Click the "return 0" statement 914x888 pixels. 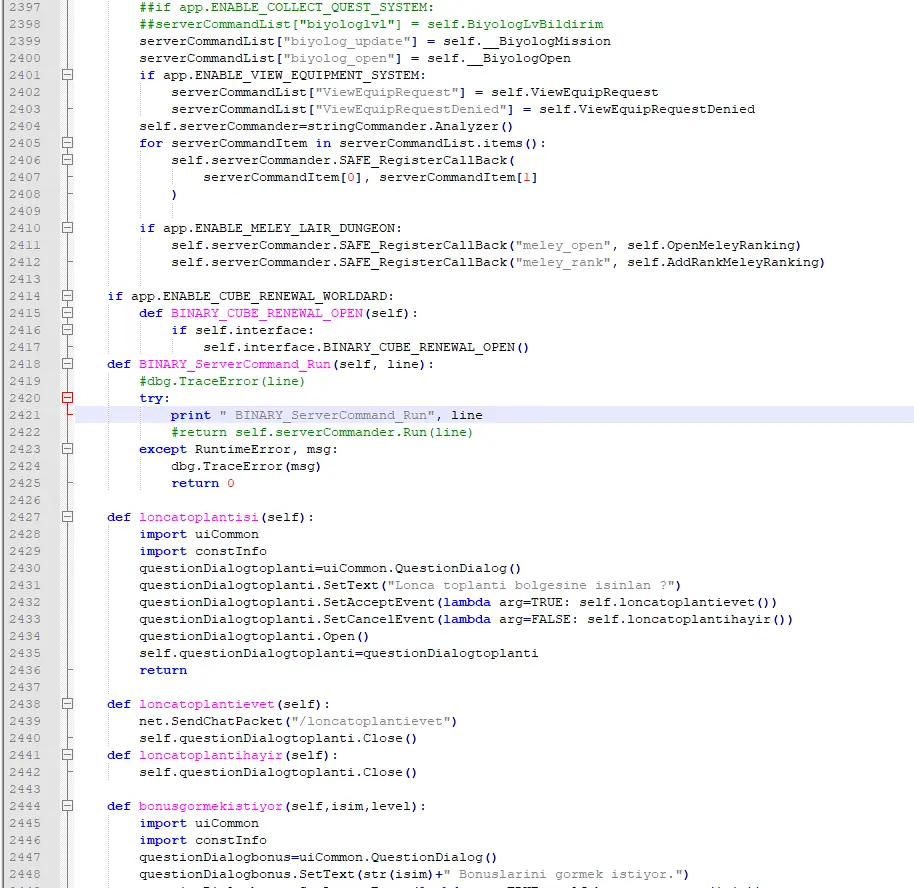point(202,483)
